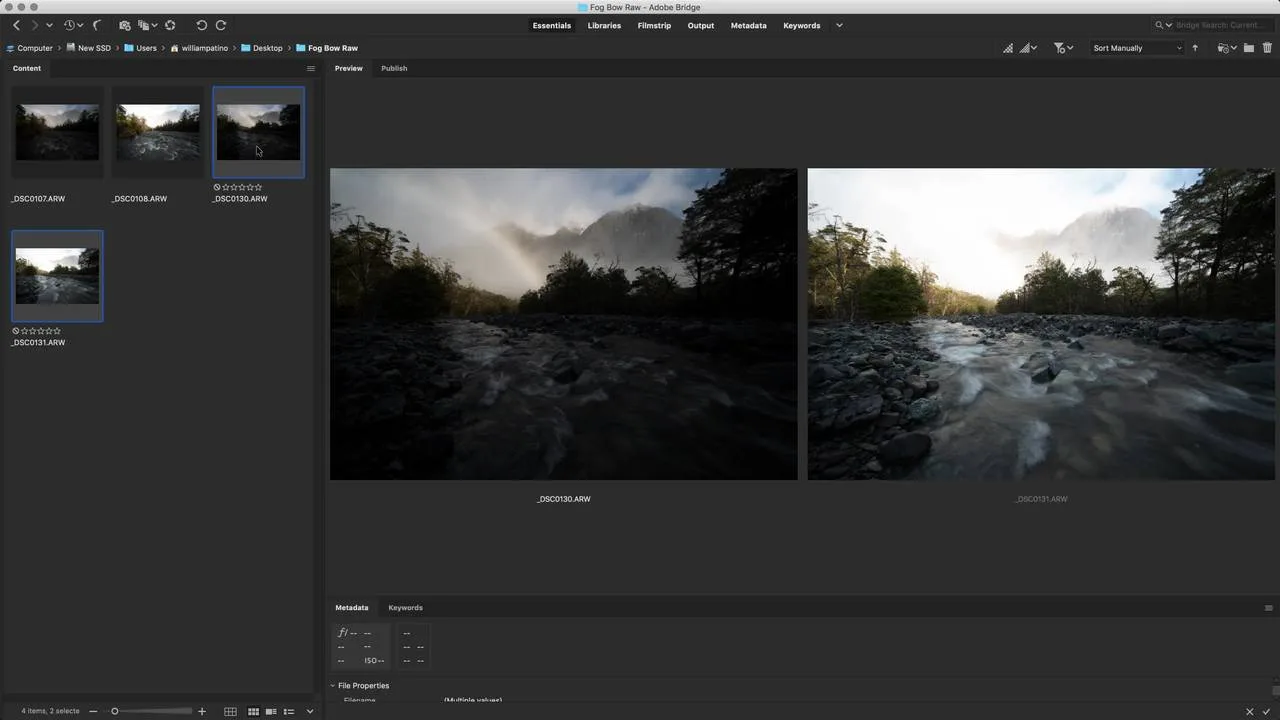Click no-rating icon under _DSC0130.ARW
The height and width of the screenshot is (720, 1280).
pyautogui.click(x=217, y=187)
